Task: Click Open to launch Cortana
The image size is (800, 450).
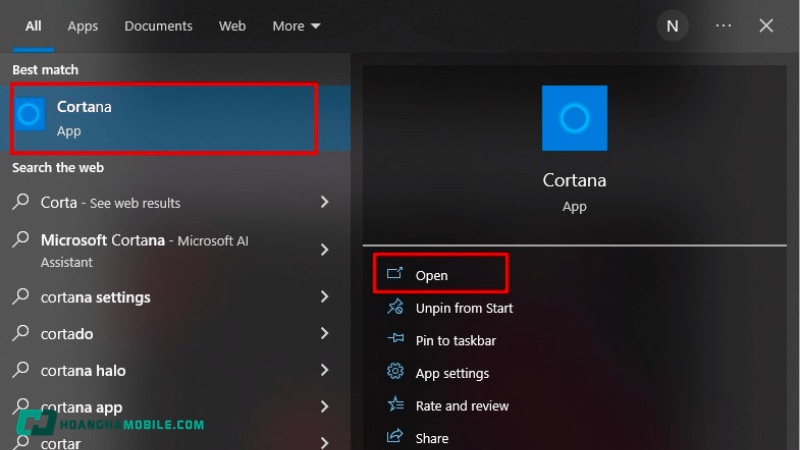Action: (x=432, y=275)
